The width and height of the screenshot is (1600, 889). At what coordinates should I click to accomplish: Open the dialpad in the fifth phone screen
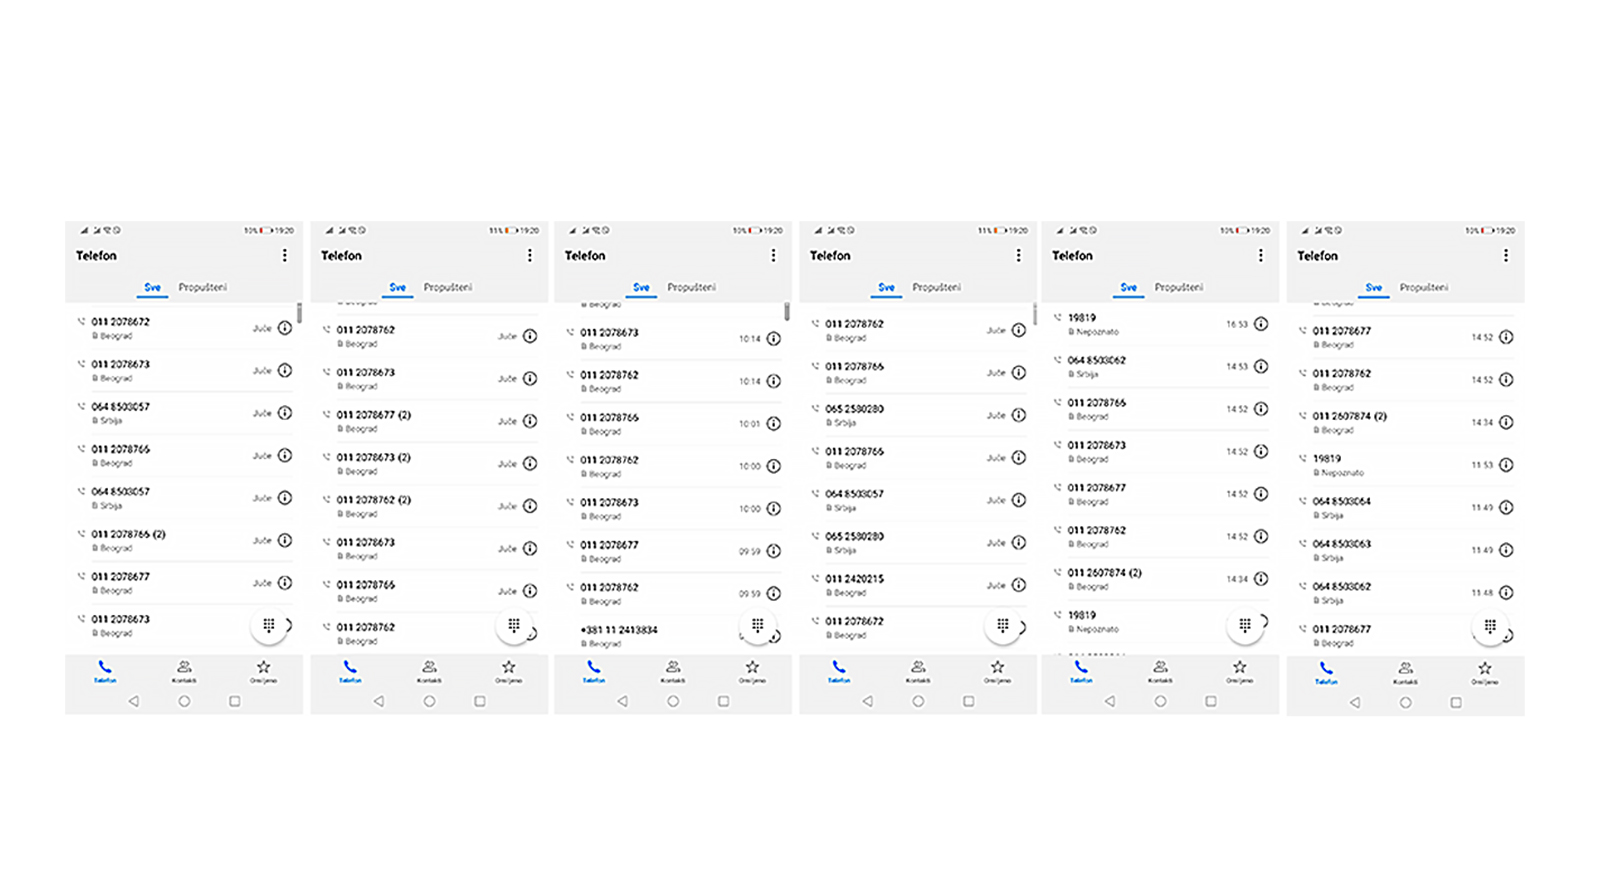[1245, 625]
